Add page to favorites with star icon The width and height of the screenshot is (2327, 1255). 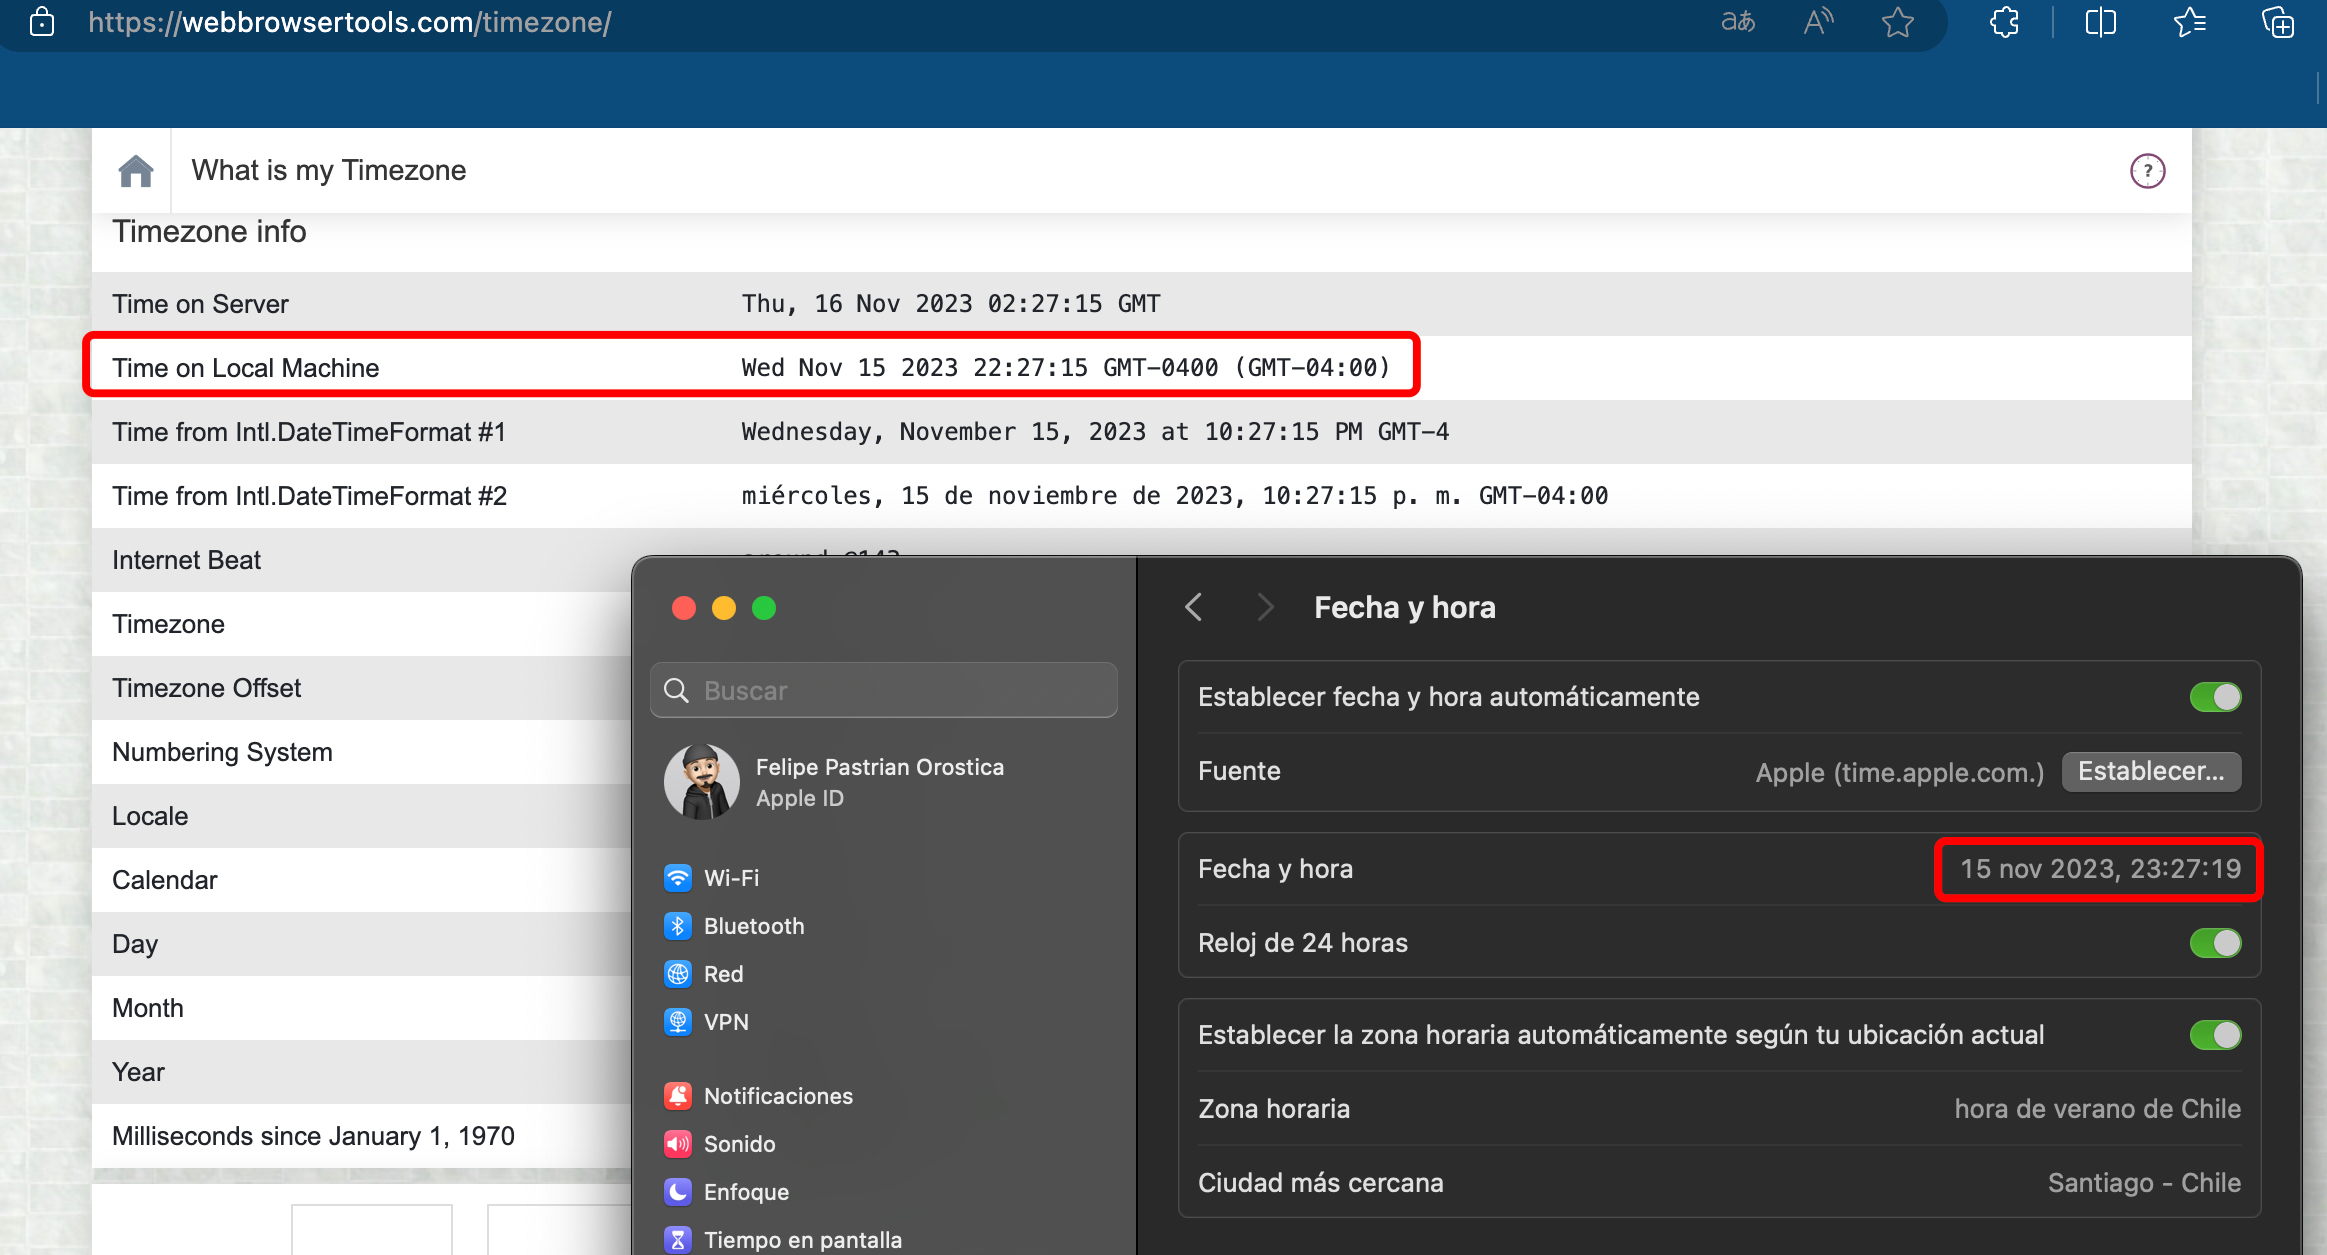point(1897,22)
